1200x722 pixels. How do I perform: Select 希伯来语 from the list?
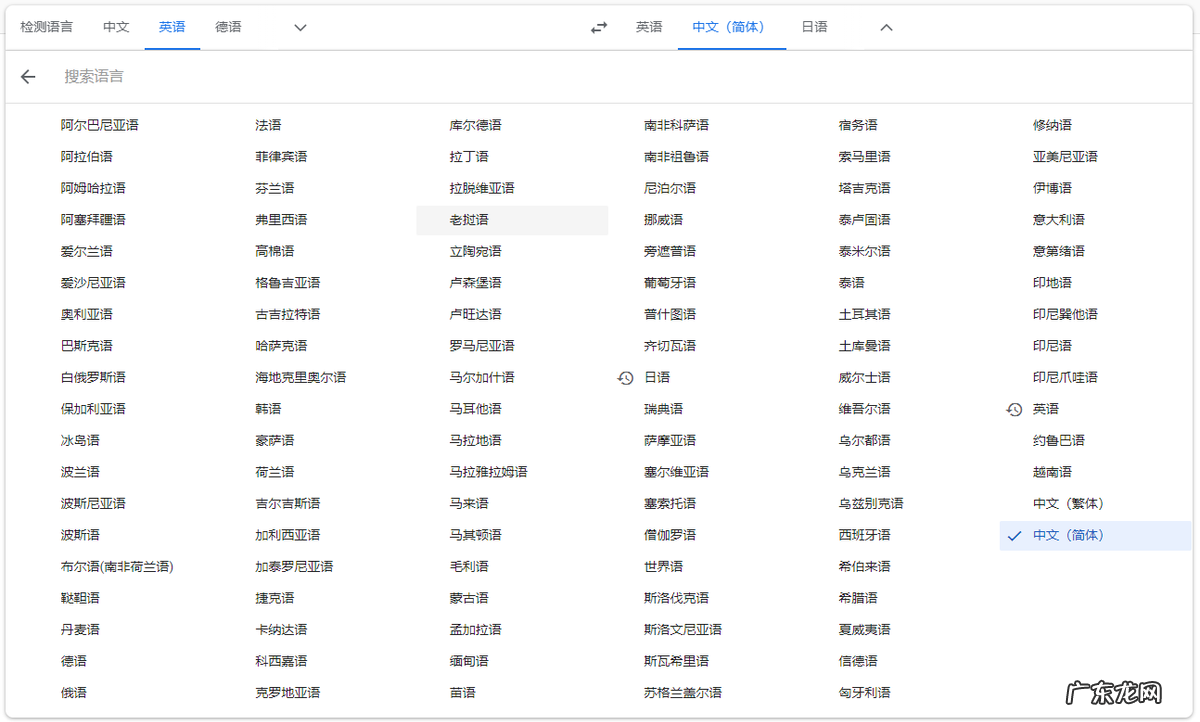(x=863, y=566)
